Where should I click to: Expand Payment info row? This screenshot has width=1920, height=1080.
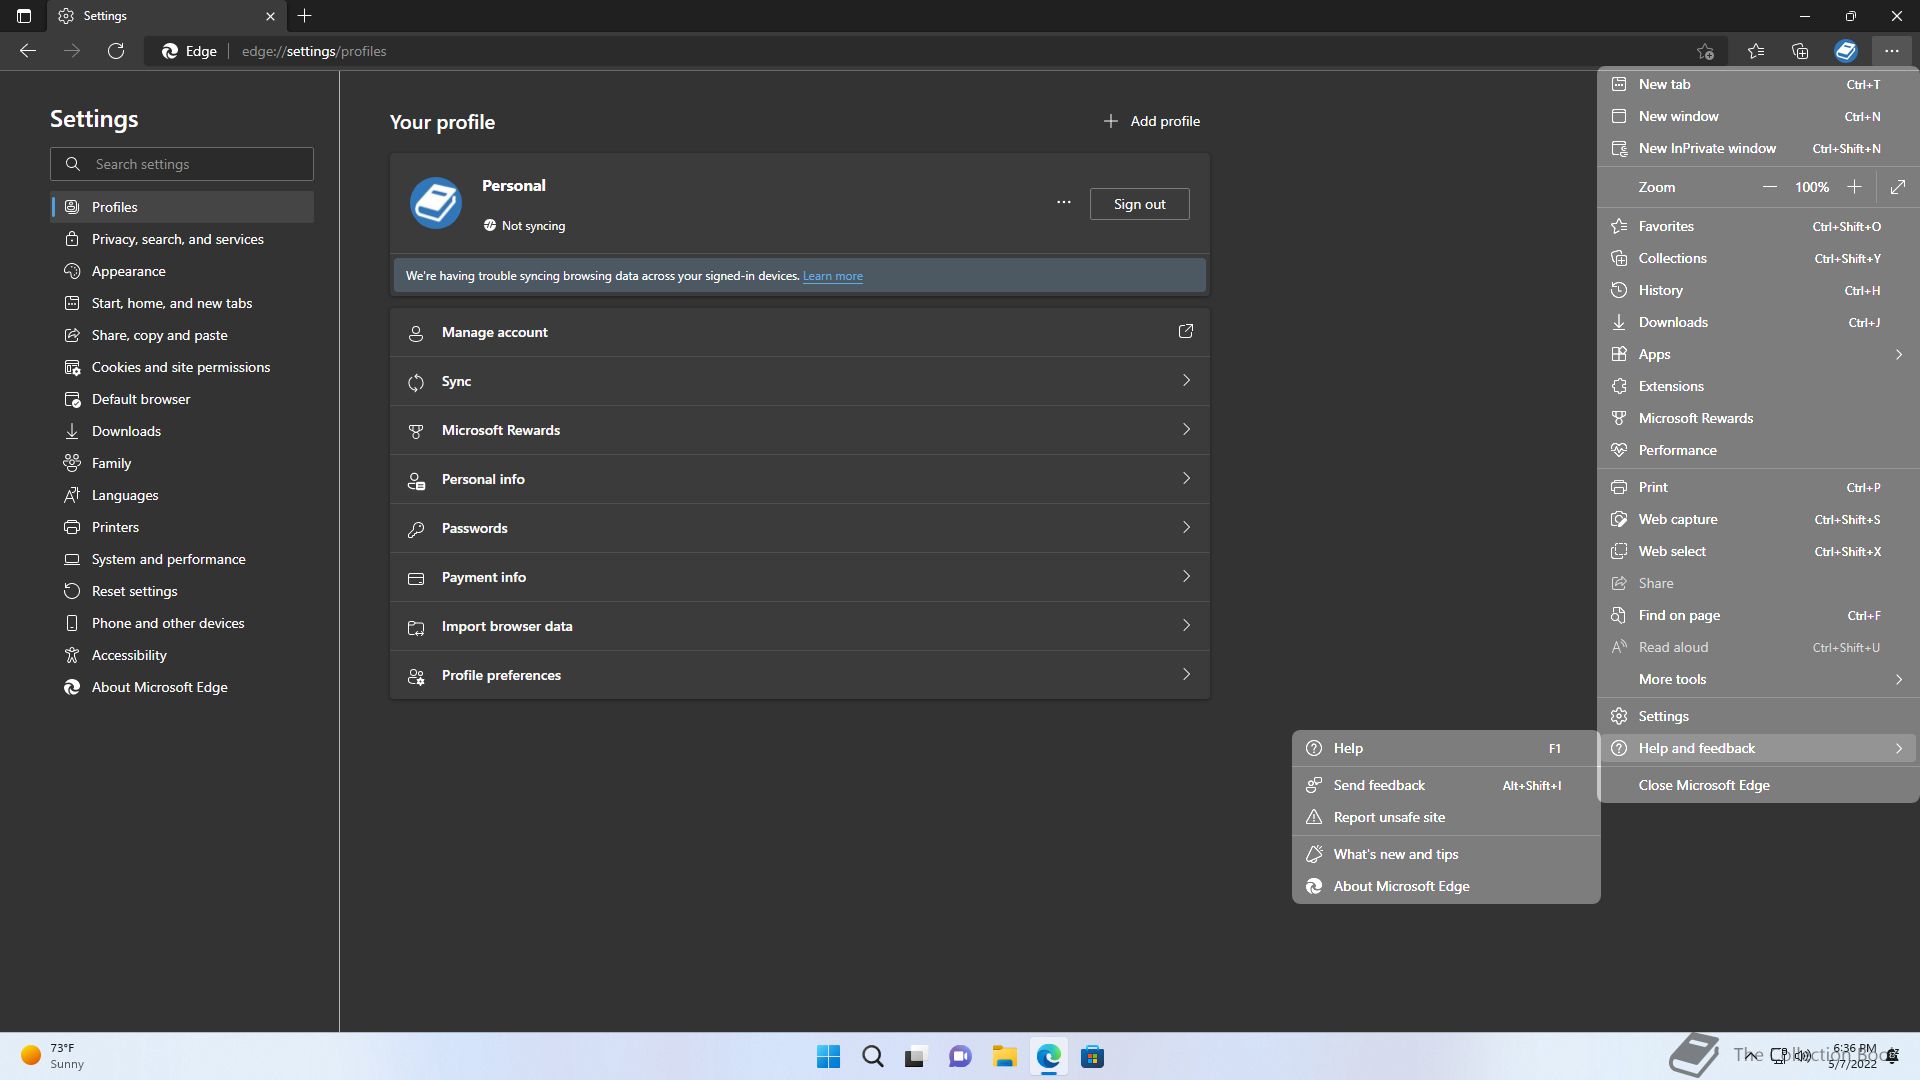800,577
